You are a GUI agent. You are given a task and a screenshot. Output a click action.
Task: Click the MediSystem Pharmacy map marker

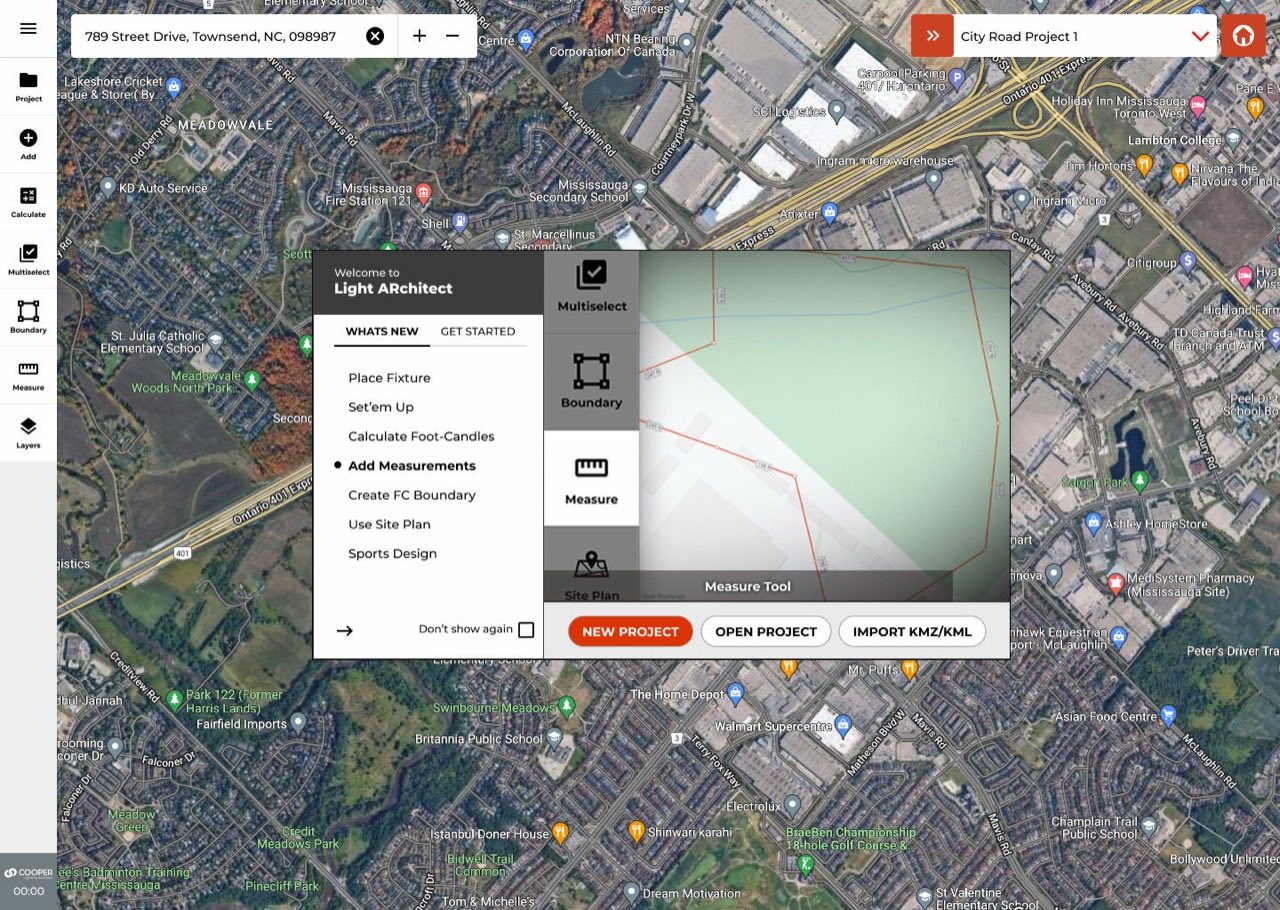tap(1115, 582)
